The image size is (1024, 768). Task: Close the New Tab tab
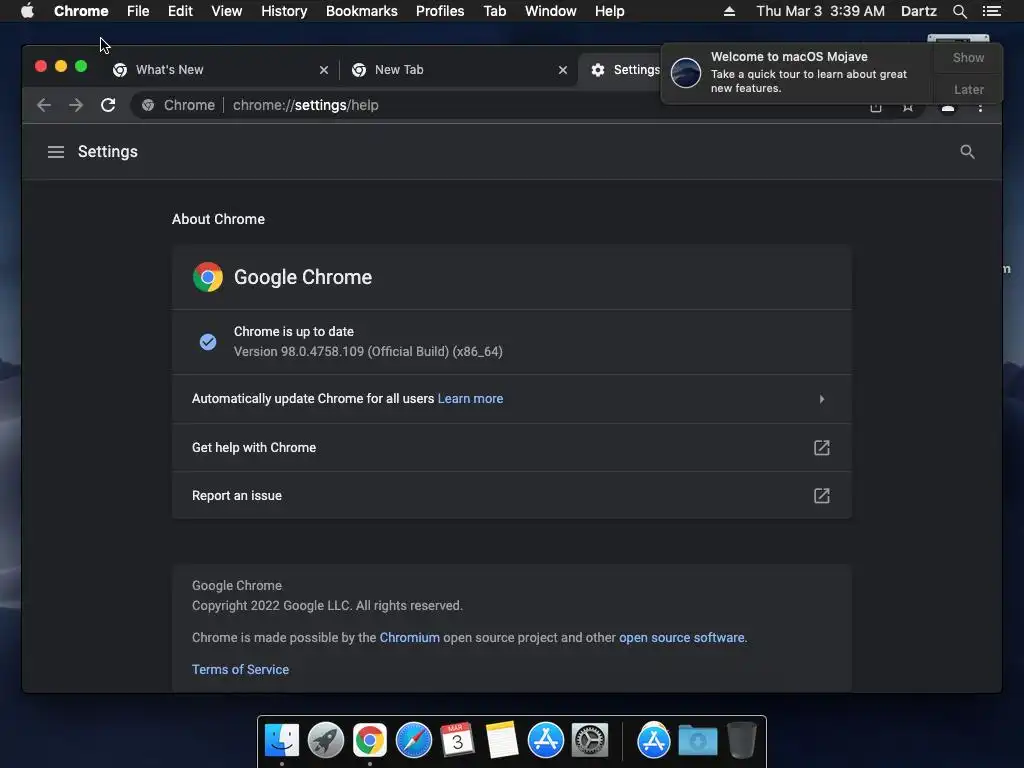point(563,70)
